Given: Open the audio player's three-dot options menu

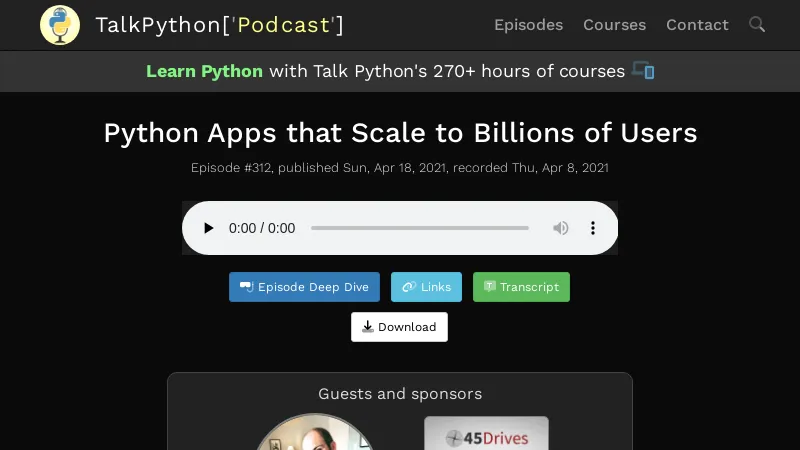Looking at the screenshot, I should tap(593, 228).
